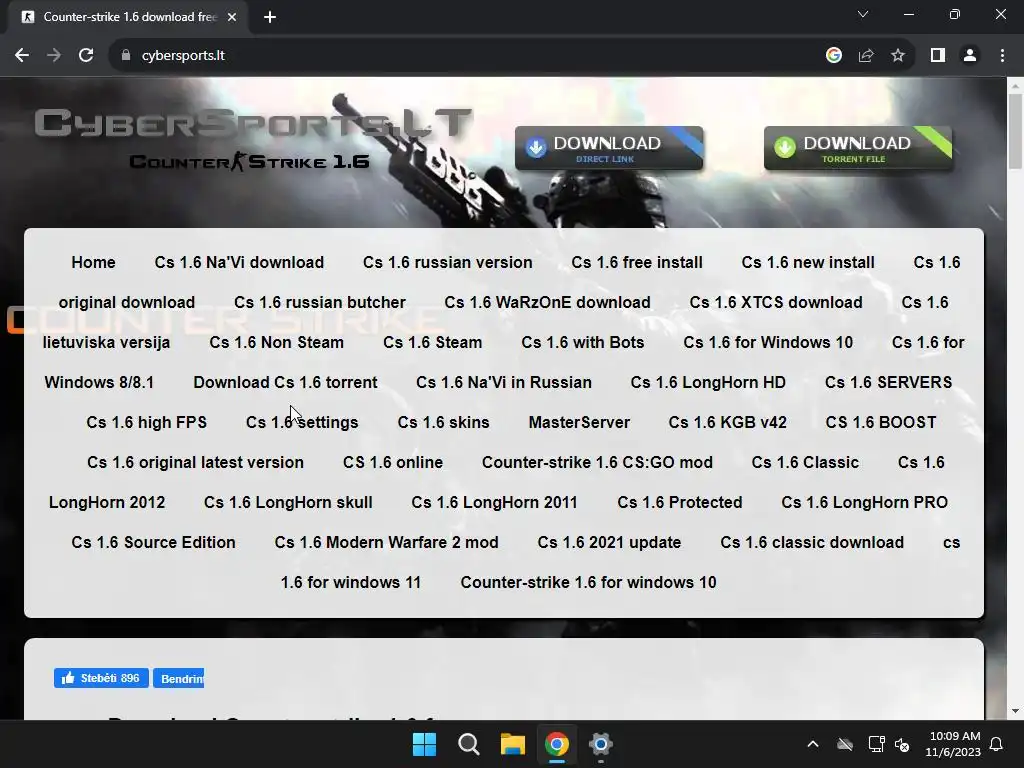Open Cs 1.6 classic download
1024x768 pixels.
pyautogui.click(x=812, y=543)
